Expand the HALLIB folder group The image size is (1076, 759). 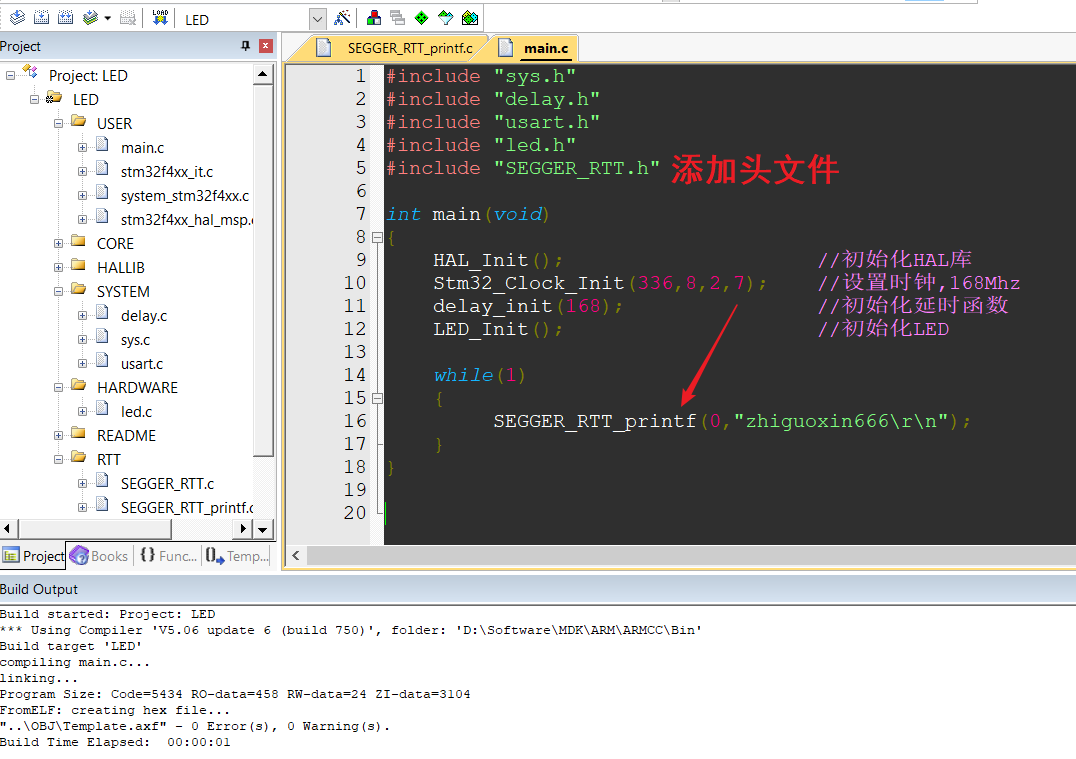pos(58,268)
